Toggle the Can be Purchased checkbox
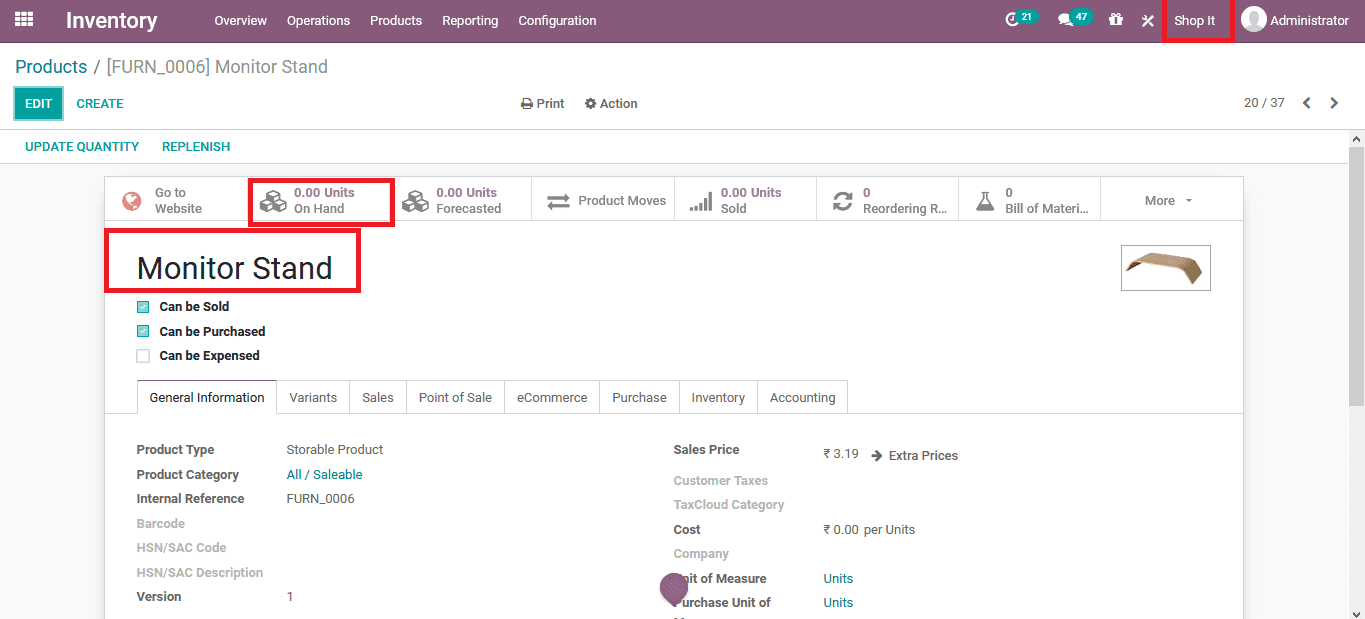1365x619 pixels. pos(143,331)
